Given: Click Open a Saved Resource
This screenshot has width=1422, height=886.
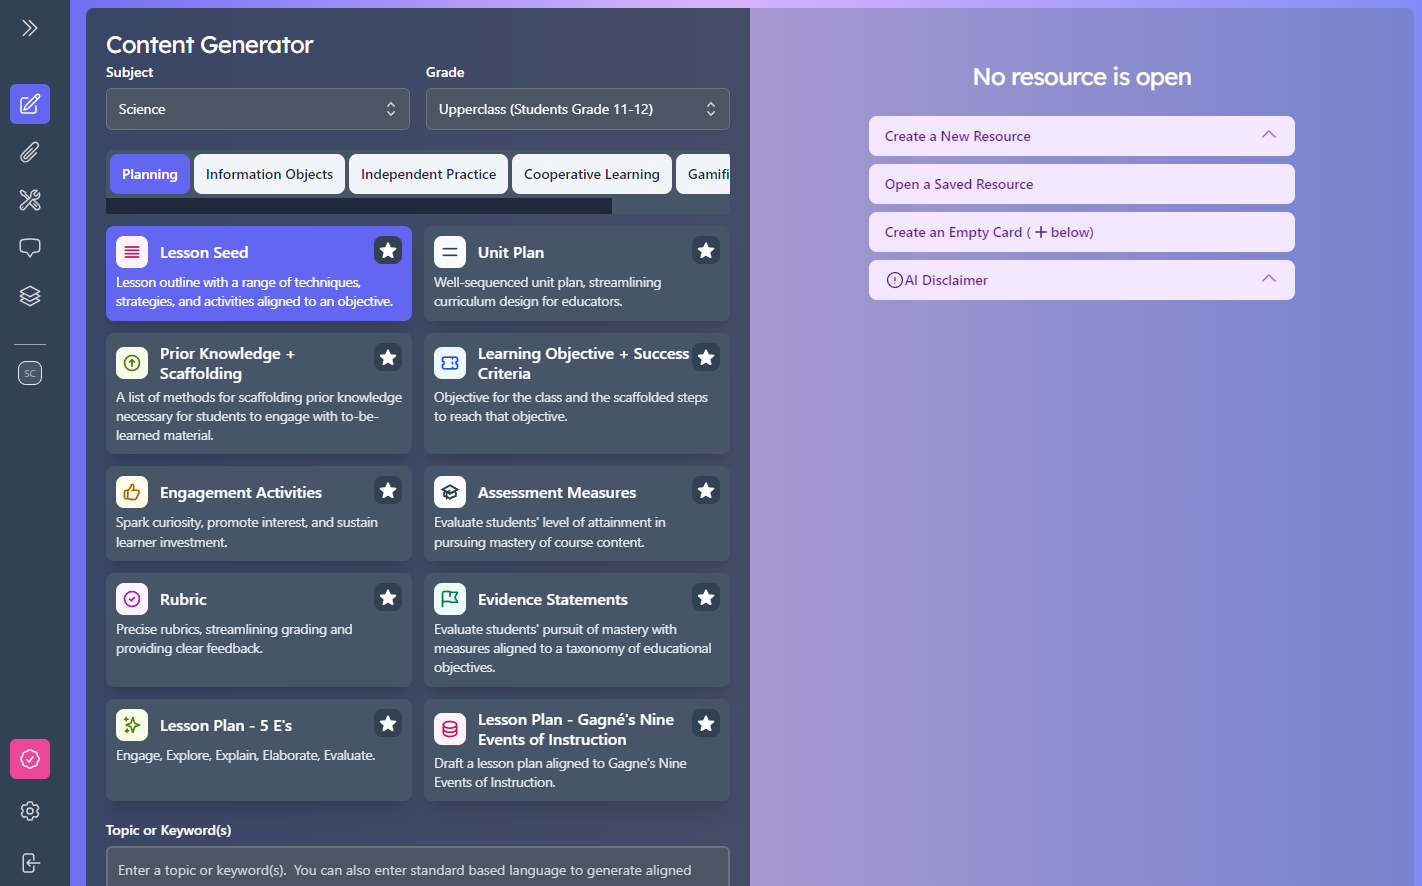Looking at the screenshot, I should (1081, 184).
